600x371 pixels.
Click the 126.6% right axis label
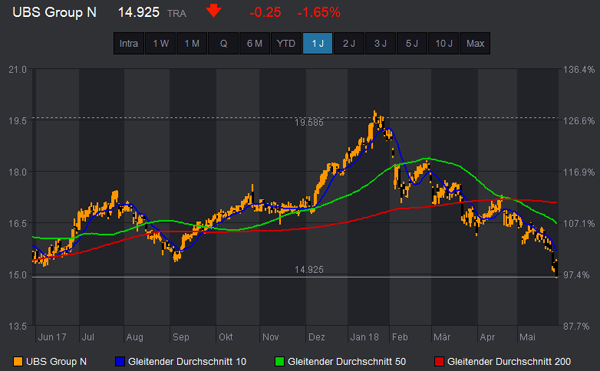579,121
